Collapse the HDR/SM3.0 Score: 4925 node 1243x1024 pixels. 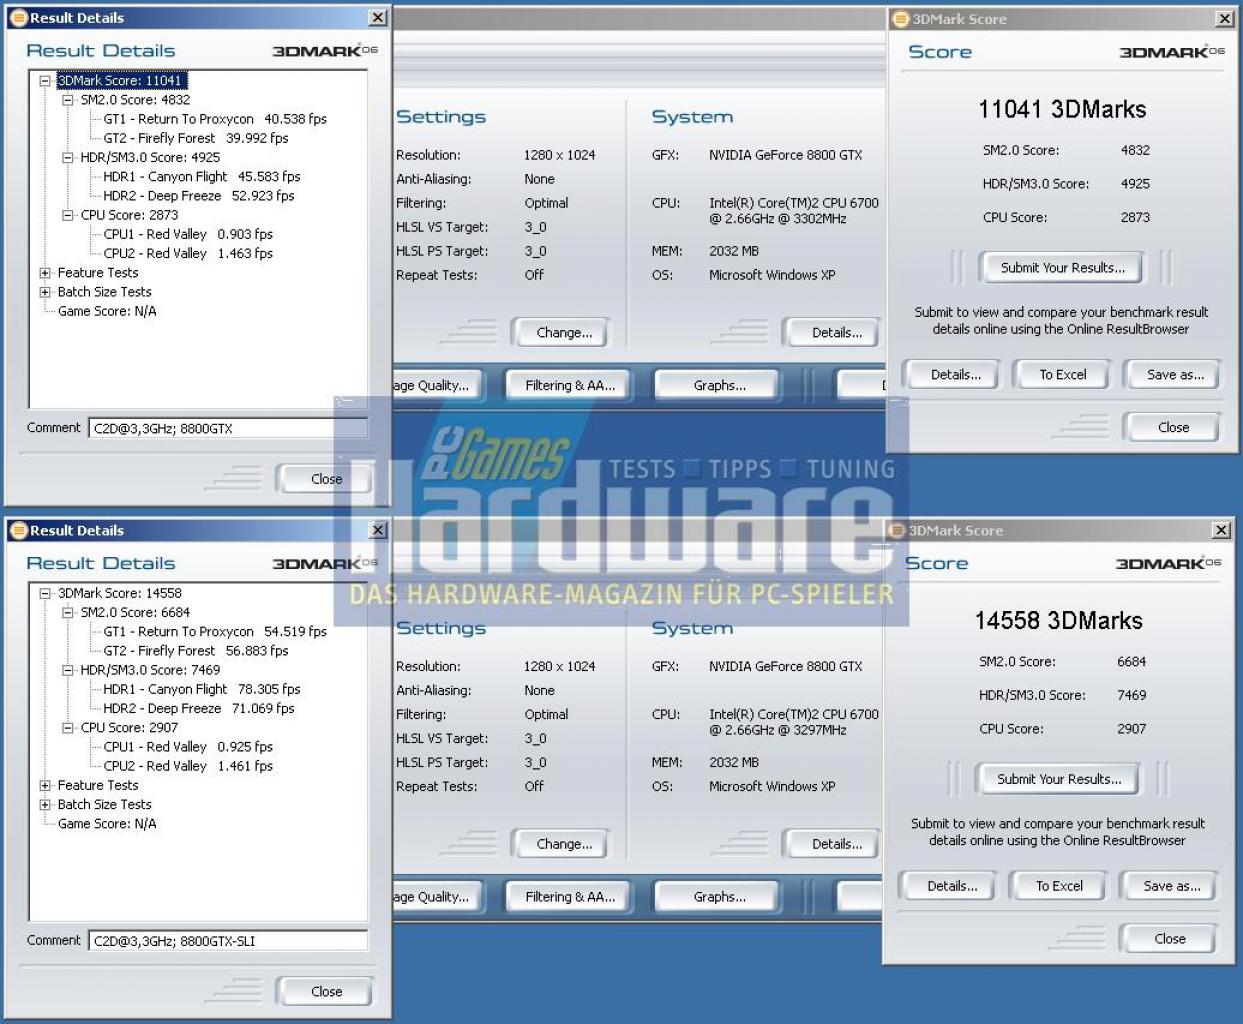[x=68, y=158]
